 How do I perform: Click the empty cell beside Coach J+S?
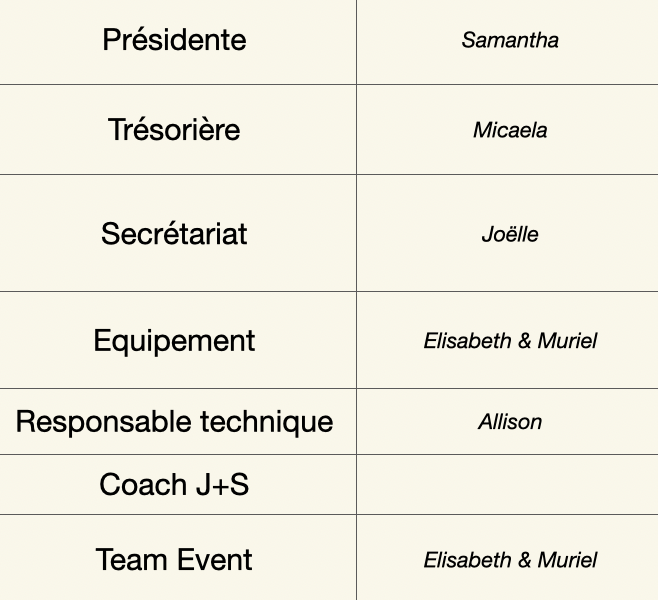tap(507, 485)
